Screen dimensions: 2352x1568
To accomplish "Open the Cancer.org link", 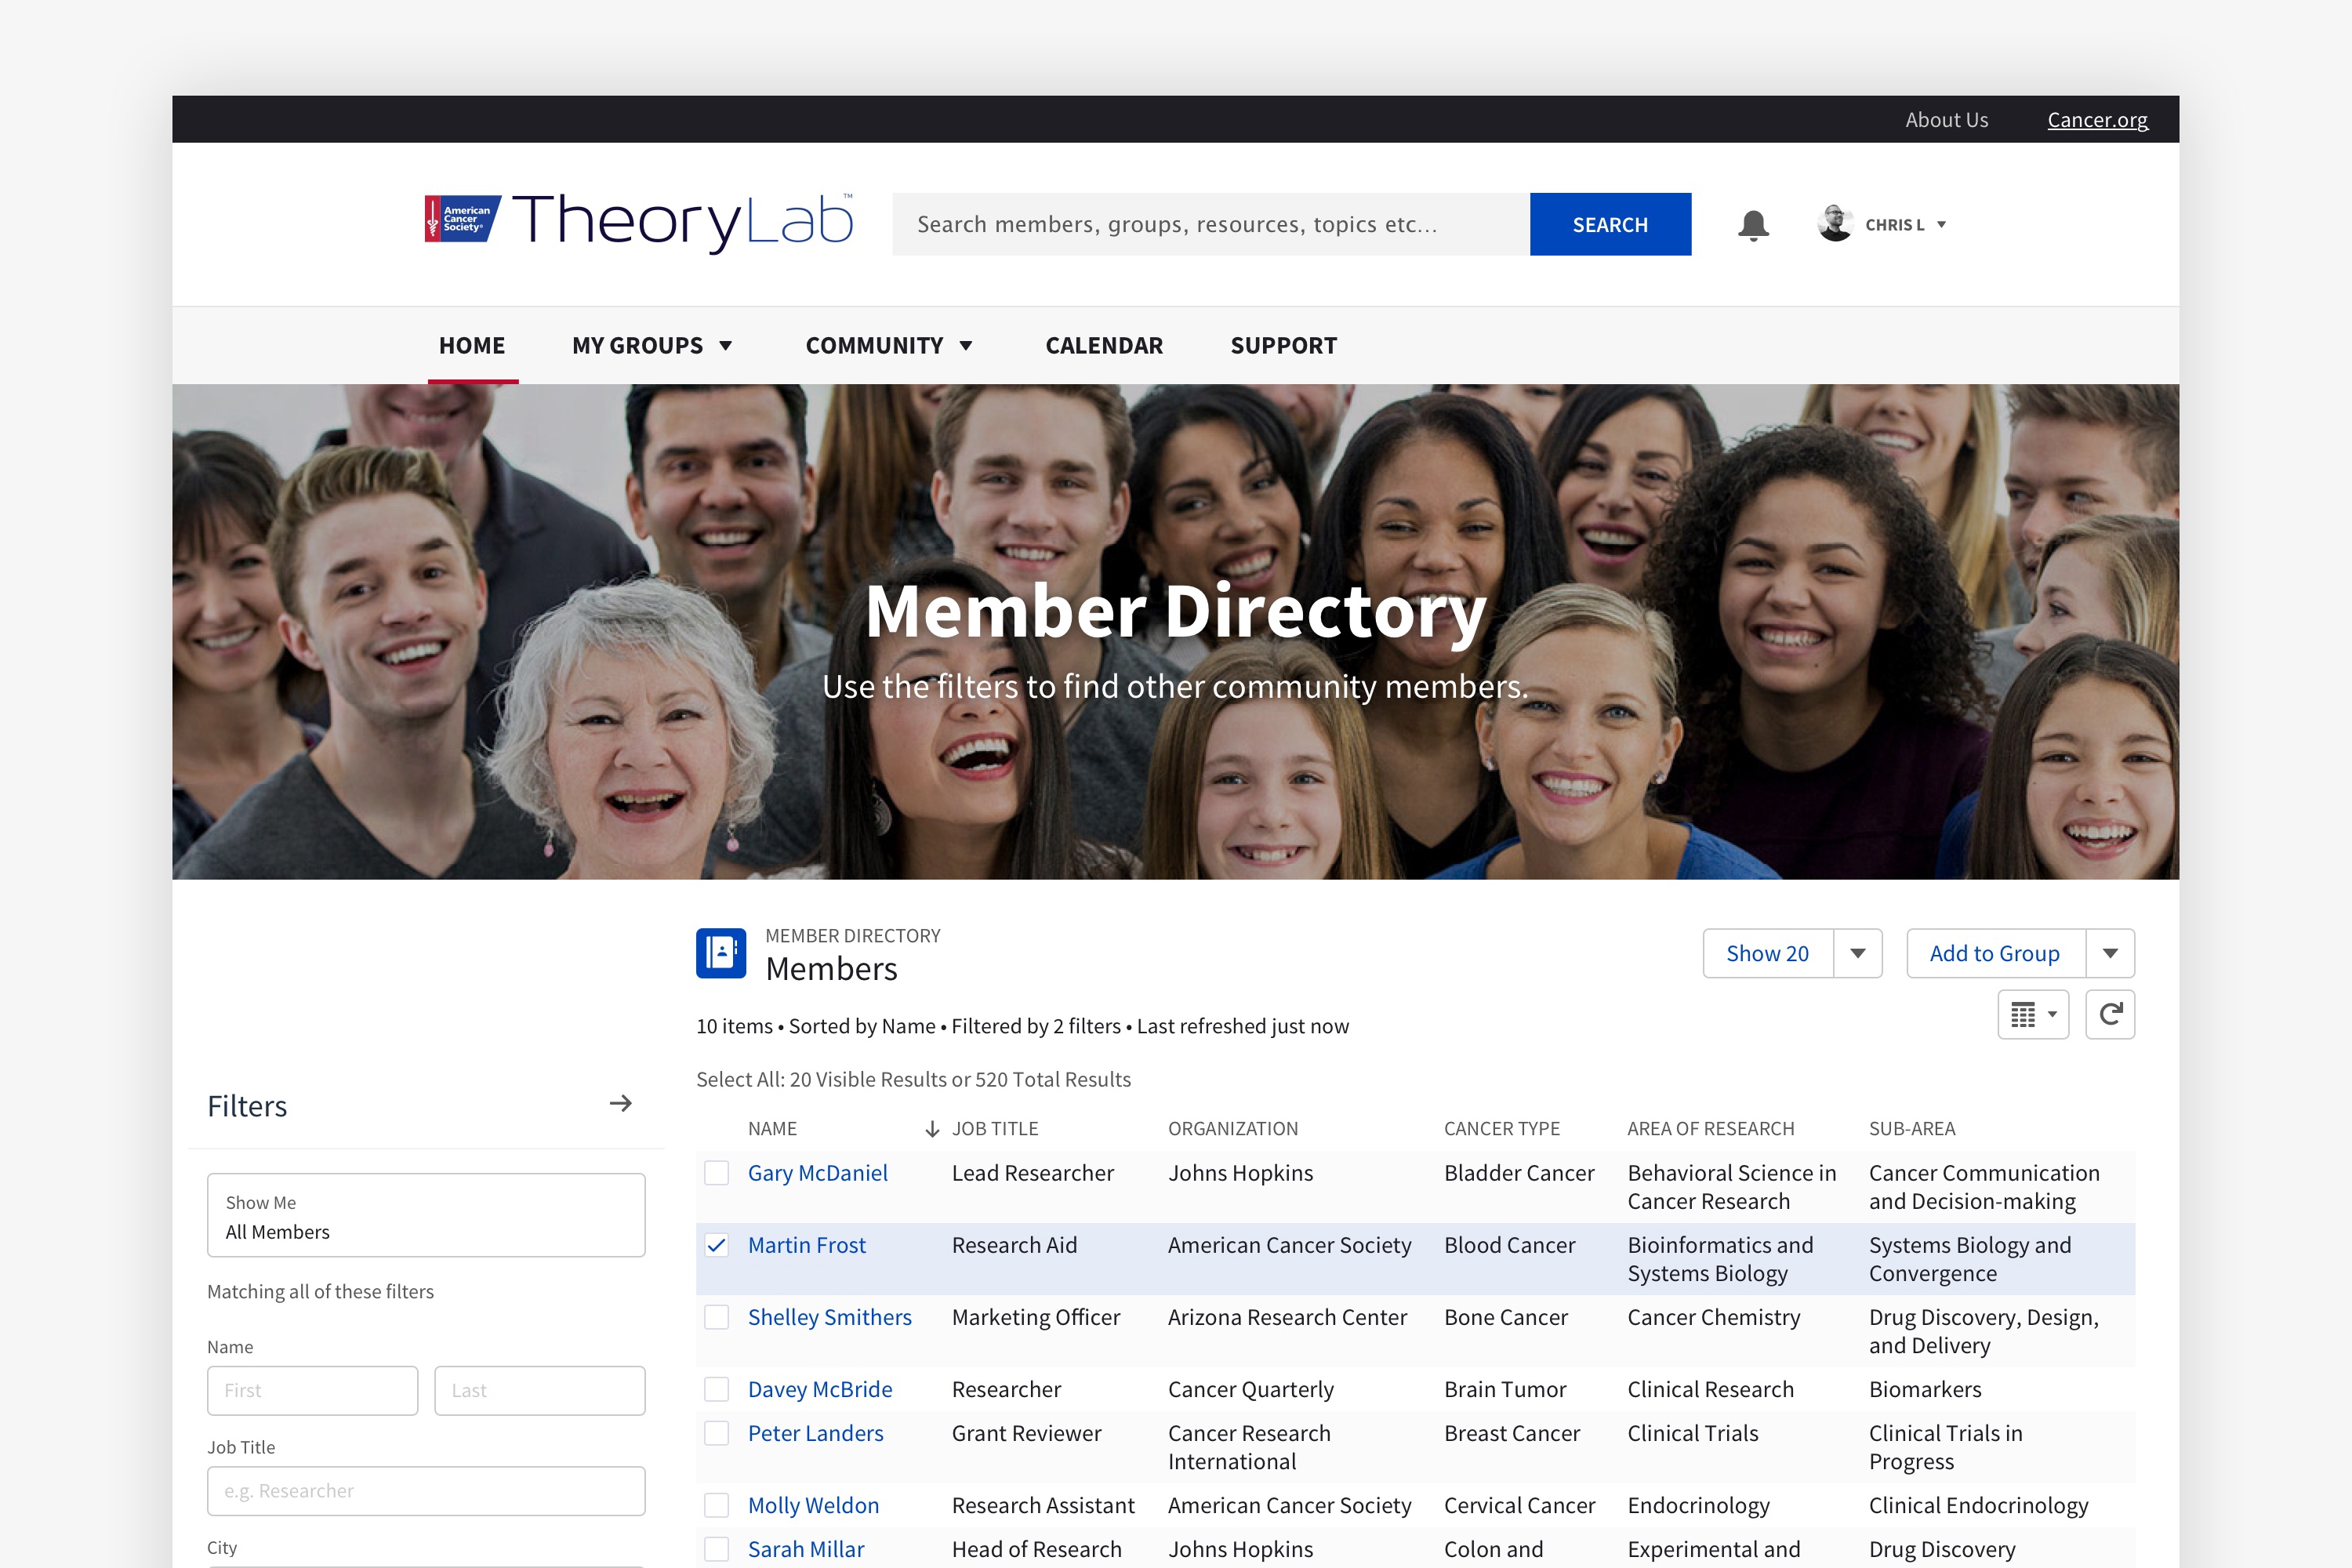I will pos(2097,120).
